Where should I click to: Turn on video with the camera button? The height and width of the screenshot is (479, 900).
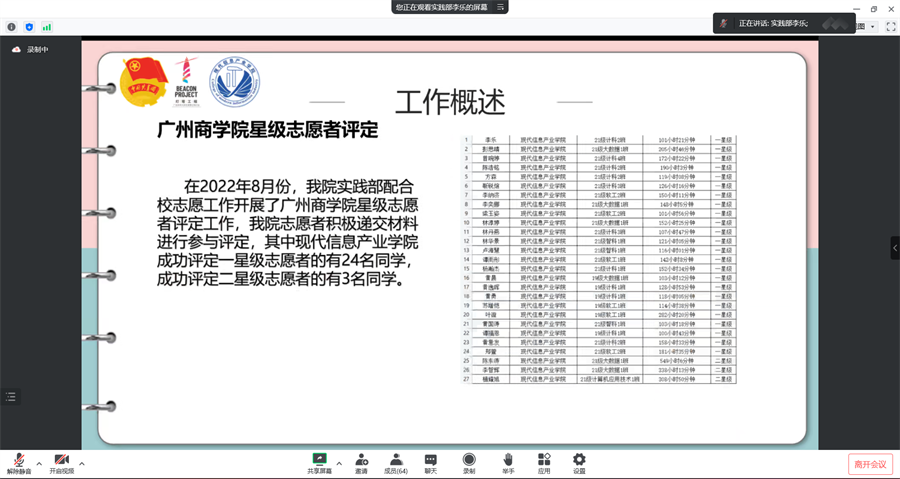point(61,461)
